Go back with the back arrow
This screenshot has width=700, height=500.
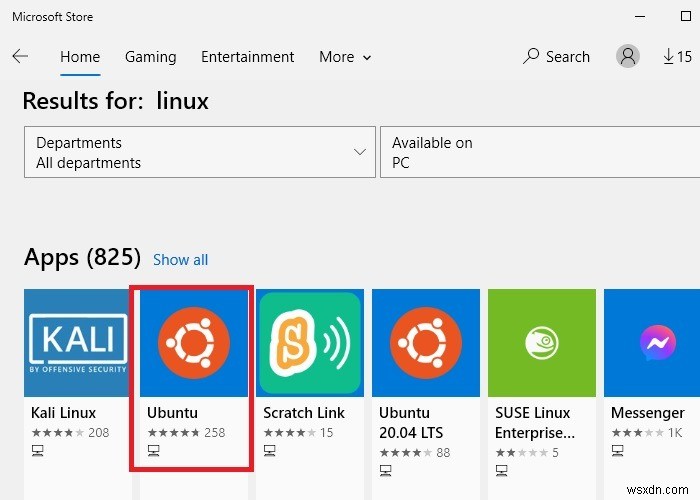(20, 57)
